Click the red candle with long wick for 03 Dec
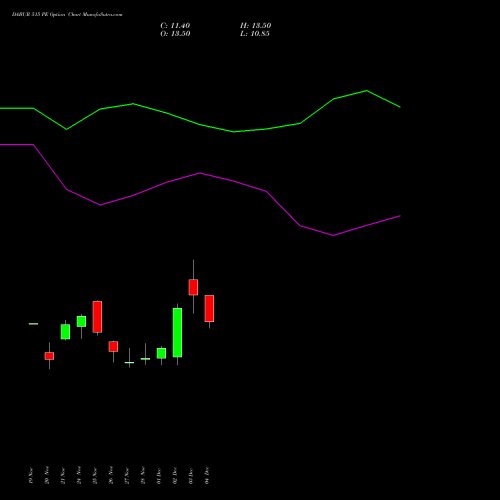This screenshot has width=500, height=500. 193,287
